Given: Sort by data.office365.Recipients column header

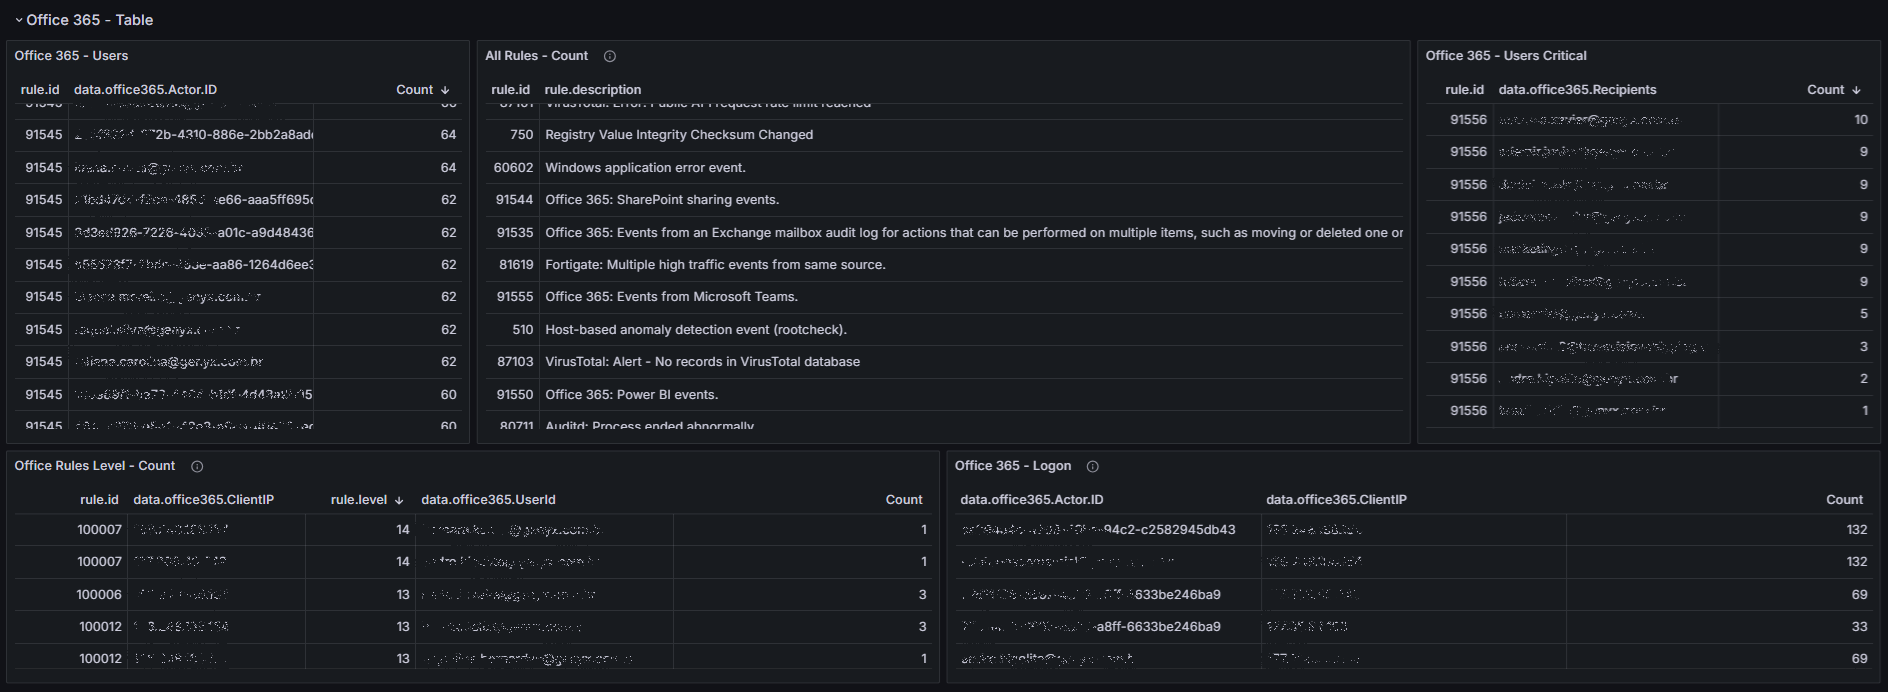Looking at the screenshot, I should (1577, 90).
